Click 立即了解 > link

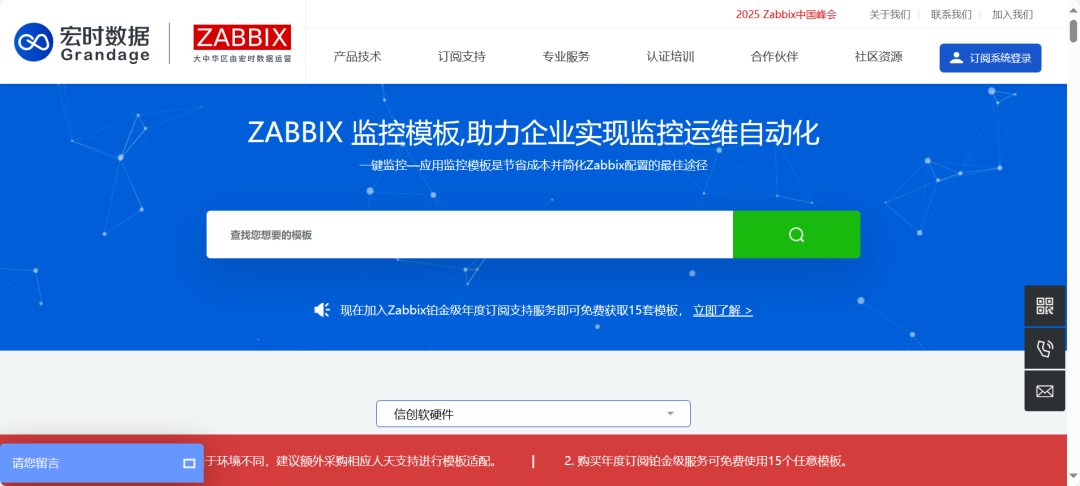[723, 310]
